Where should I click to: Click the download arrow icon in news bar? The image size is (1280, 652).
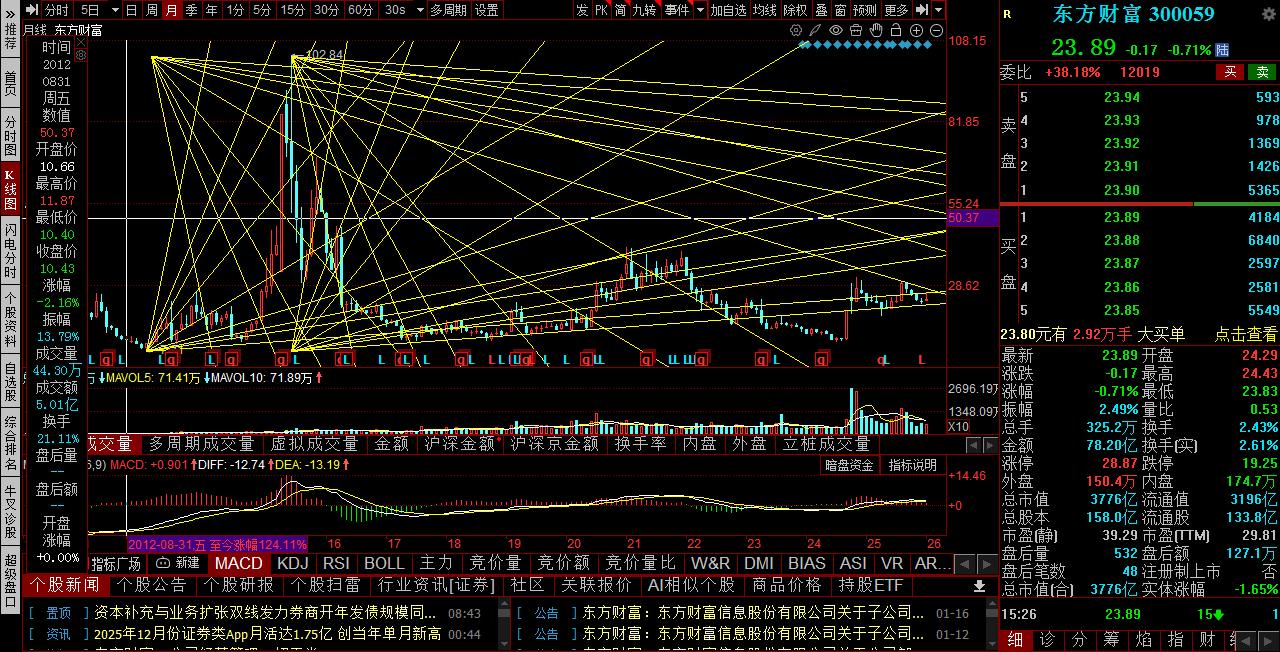click(980, 585)
